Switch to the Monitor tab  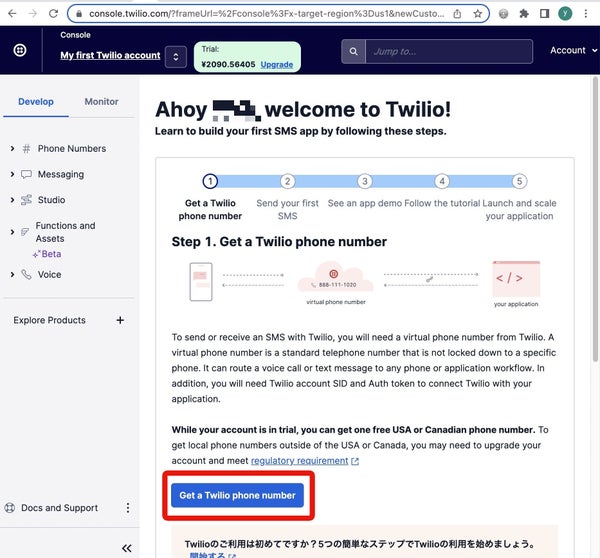pyautogui.click(x=101, y=102)
